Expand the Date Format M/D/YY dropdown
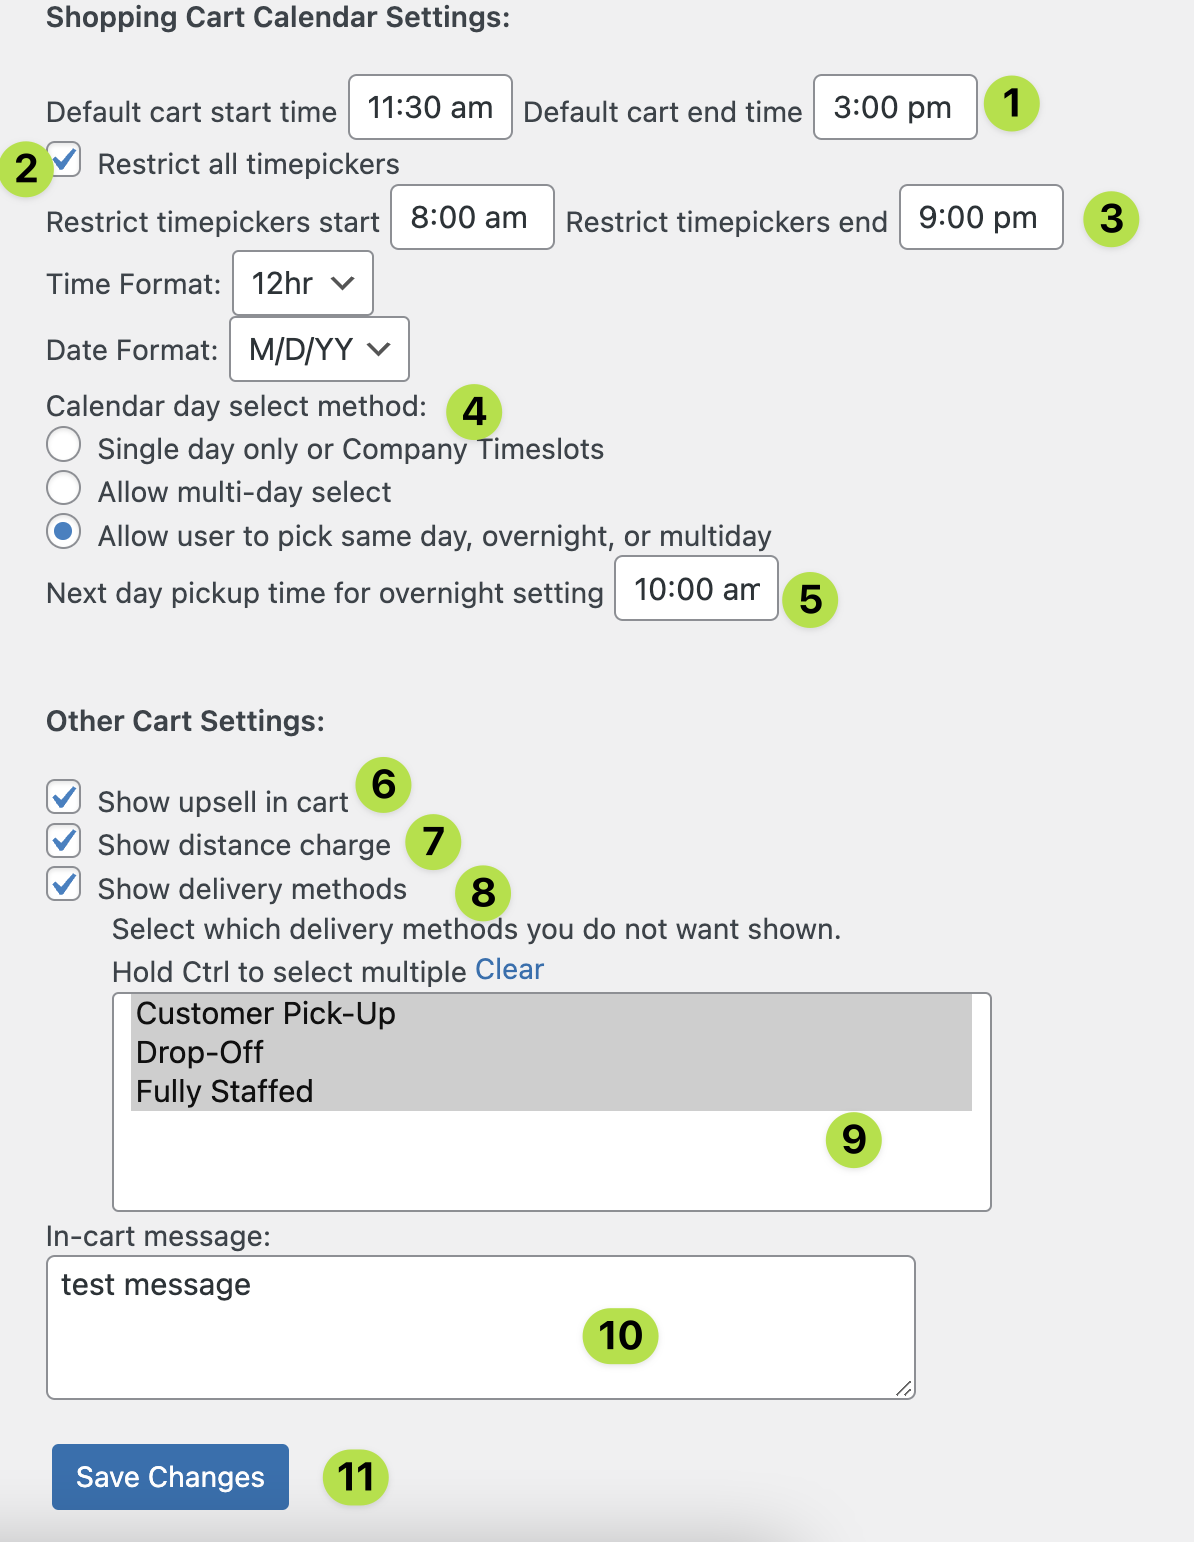 pos(319,349)
